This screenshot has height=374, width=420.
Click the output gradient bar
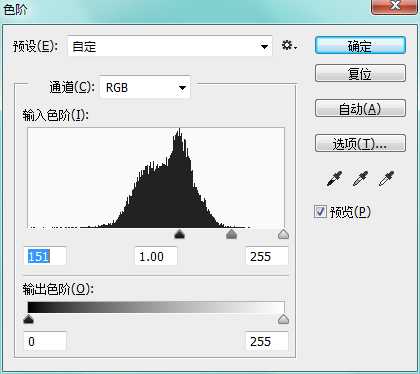pos(156,307)
